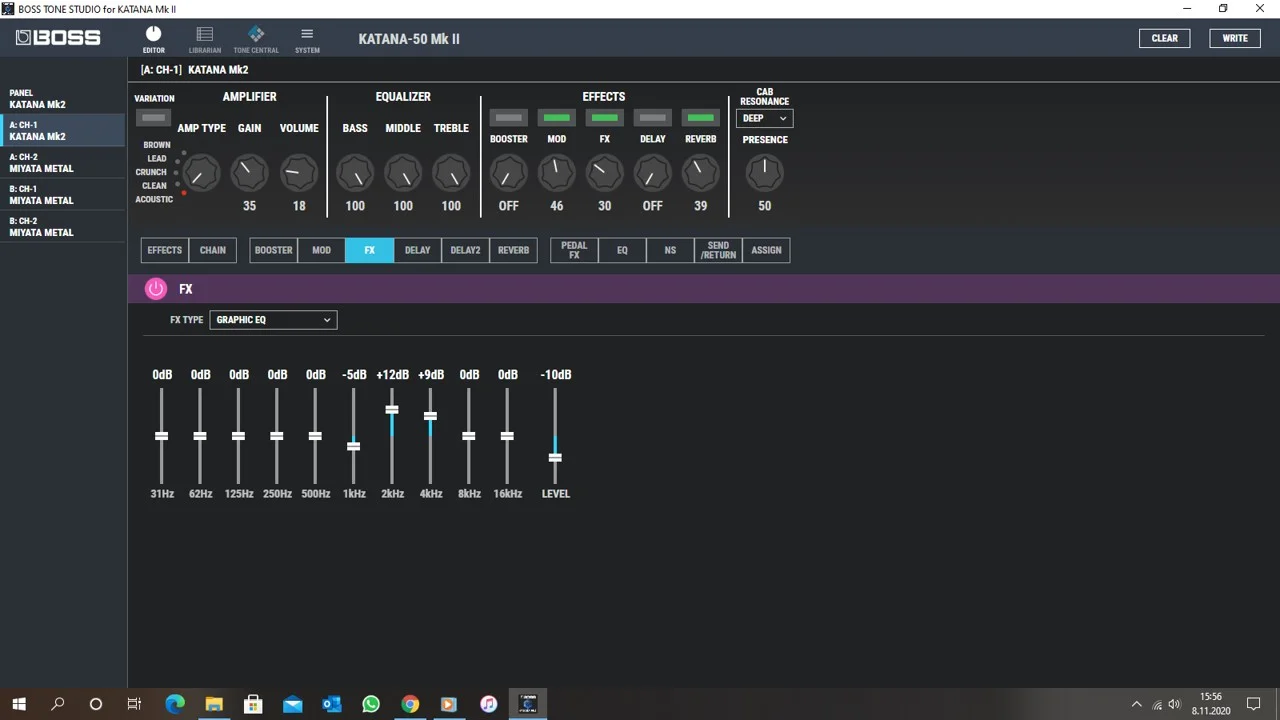Open the Send/Return tab
Image resolution: width=1280 pixels, height=720 pixels.
pyautogui.click(x=718, y=250)
